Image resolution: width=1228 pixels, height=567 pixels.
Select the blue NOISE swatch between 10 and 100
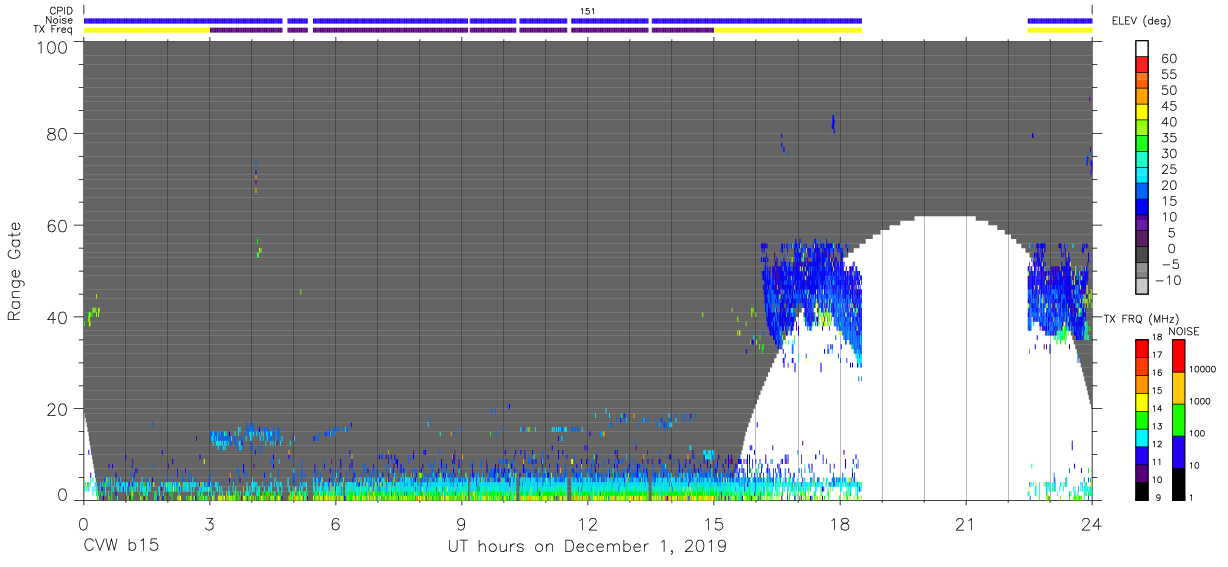pos(1178,451)
